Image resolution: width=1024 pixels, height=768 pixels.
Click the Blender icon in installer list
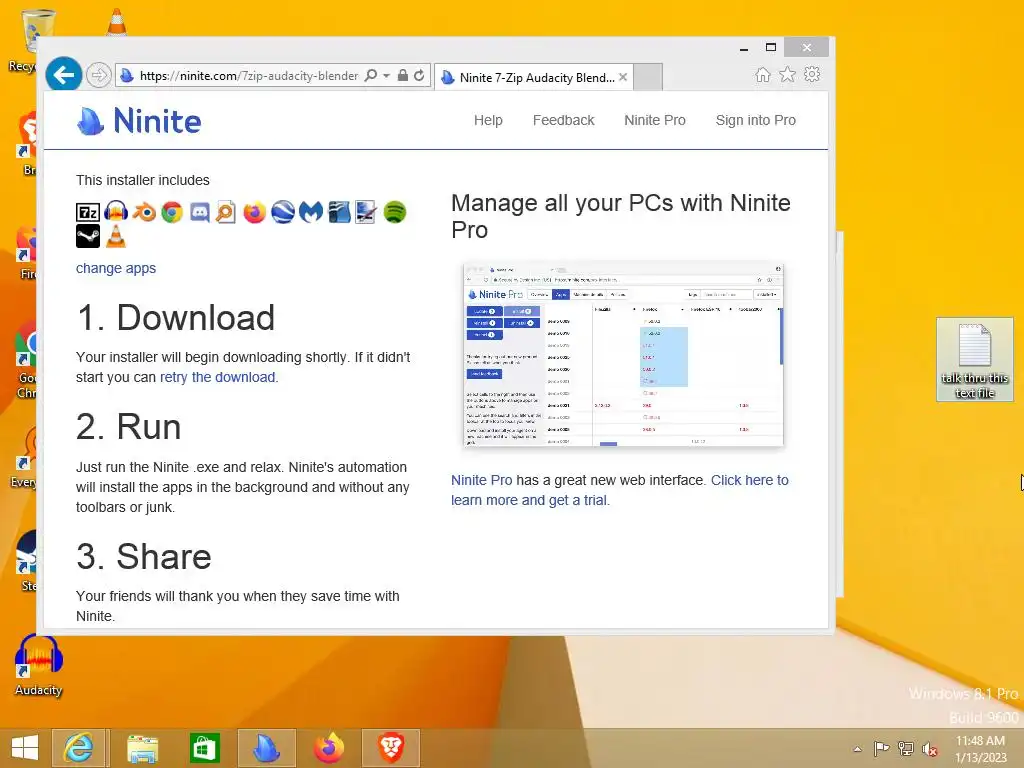click(x=144, y=212)
